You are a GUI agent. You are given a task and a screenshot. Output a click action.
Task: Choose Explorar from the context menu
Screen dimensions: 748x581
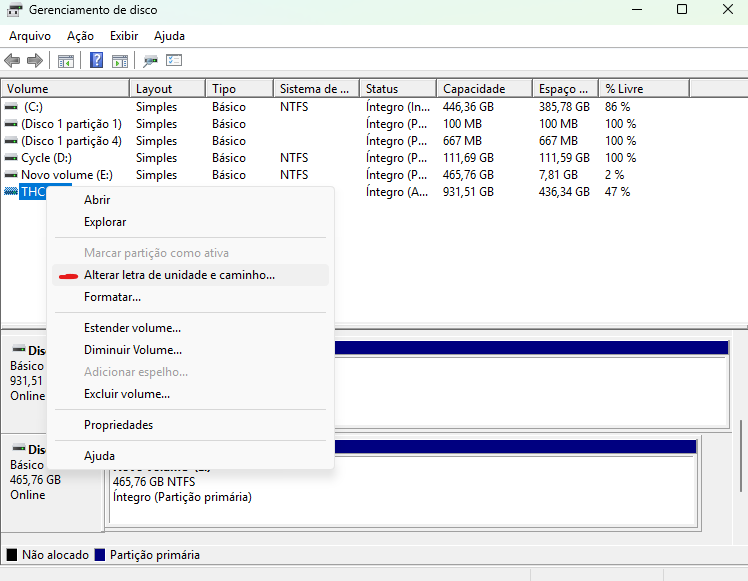pos(190,222)
